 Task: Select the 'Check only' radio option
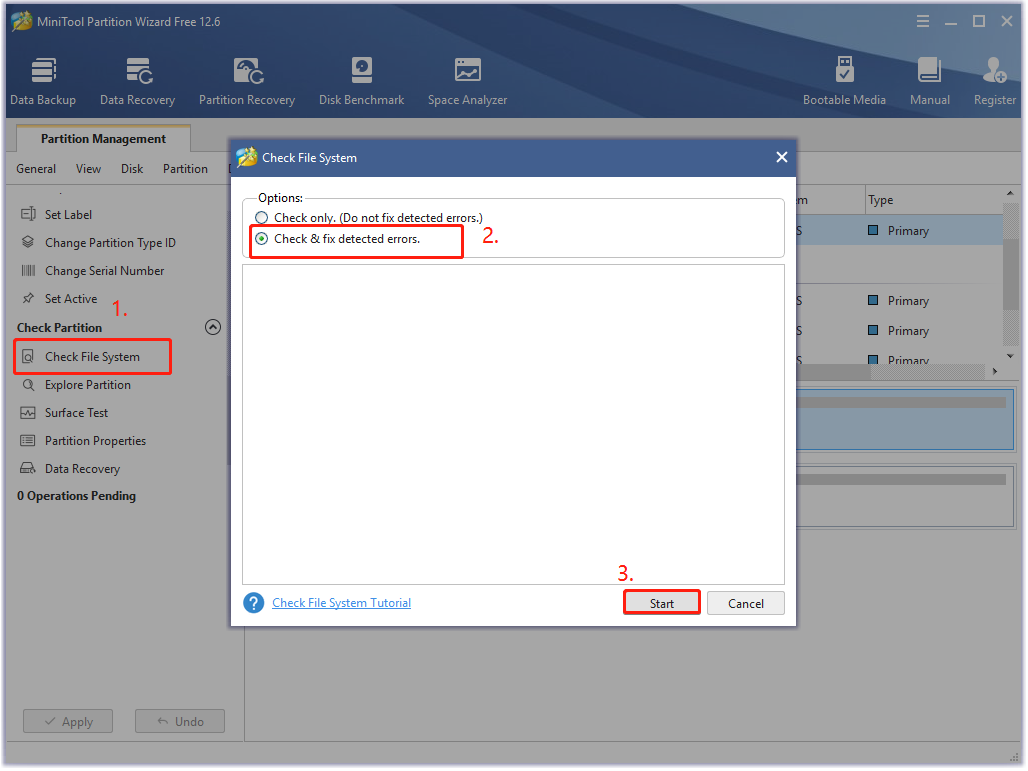[262, 218]
